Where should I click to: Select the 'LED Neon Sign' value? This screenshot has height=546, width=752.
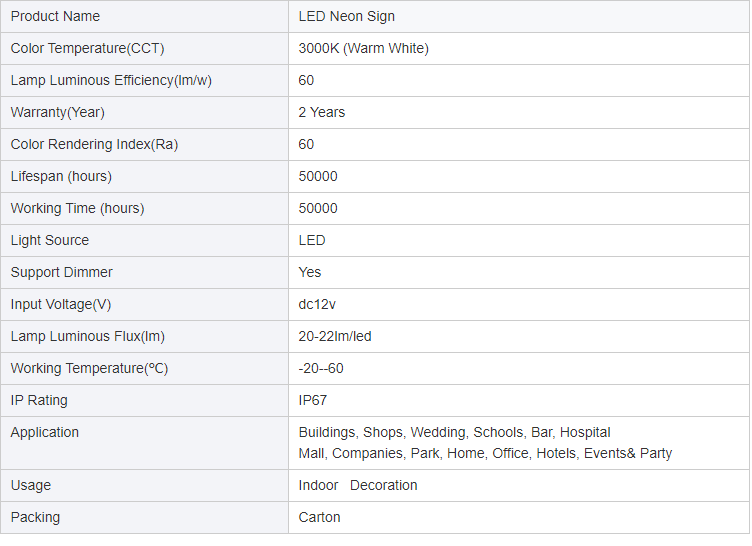pyautogui.click(x=346, y=16)
